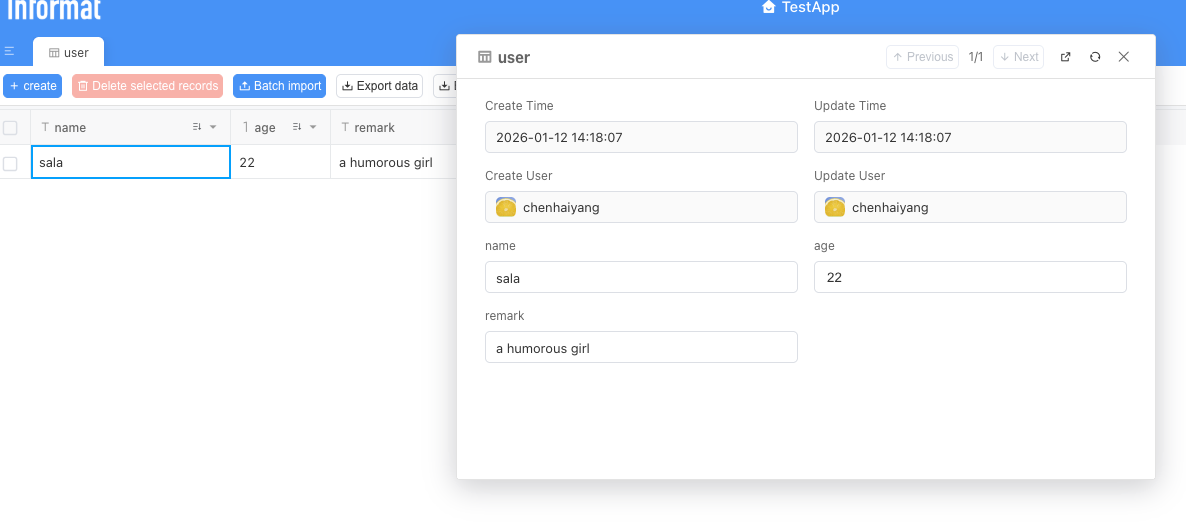1186x528 pixels.
Task: Refresh the user record panel
Action: coord(1095,57)
